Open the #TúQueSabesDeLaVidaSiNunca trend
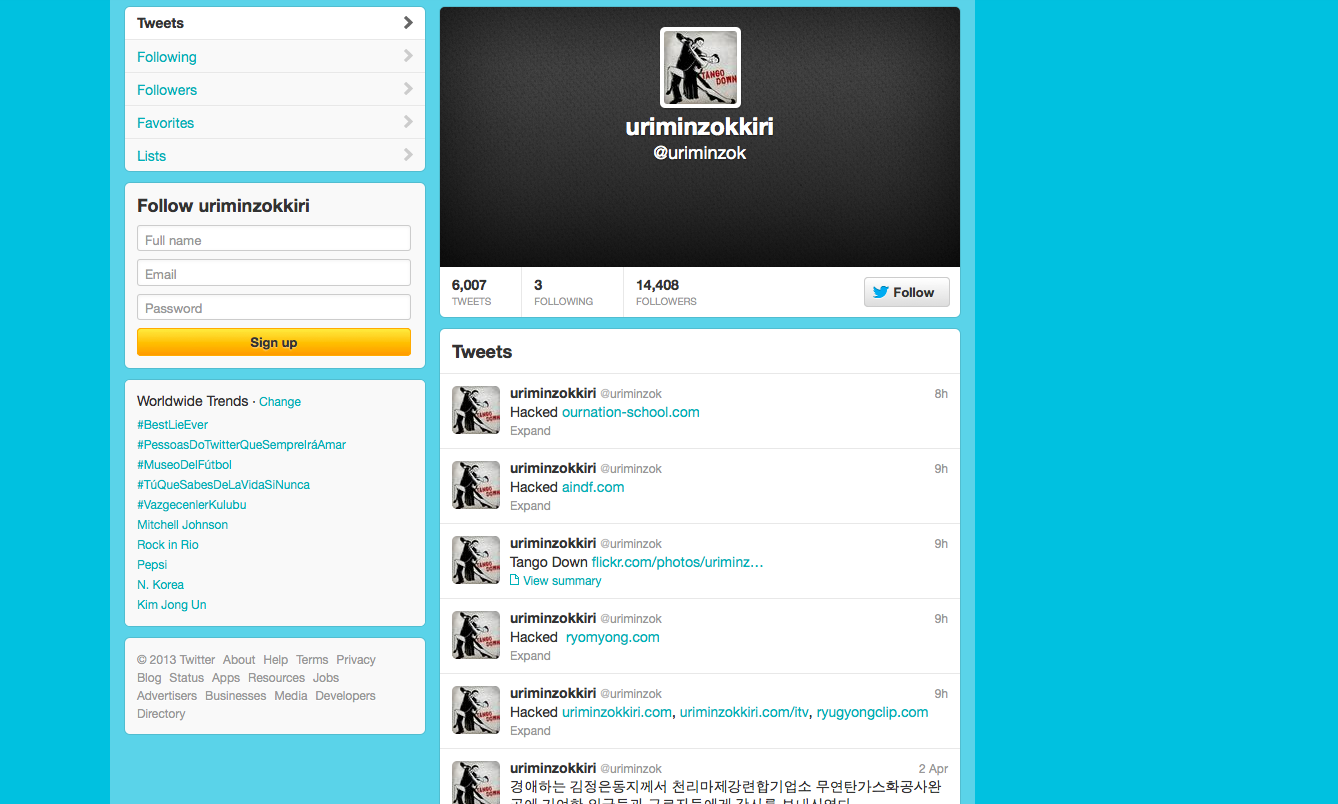The width and height of the screenshot is (1338, 804). [x=223, y=485]
